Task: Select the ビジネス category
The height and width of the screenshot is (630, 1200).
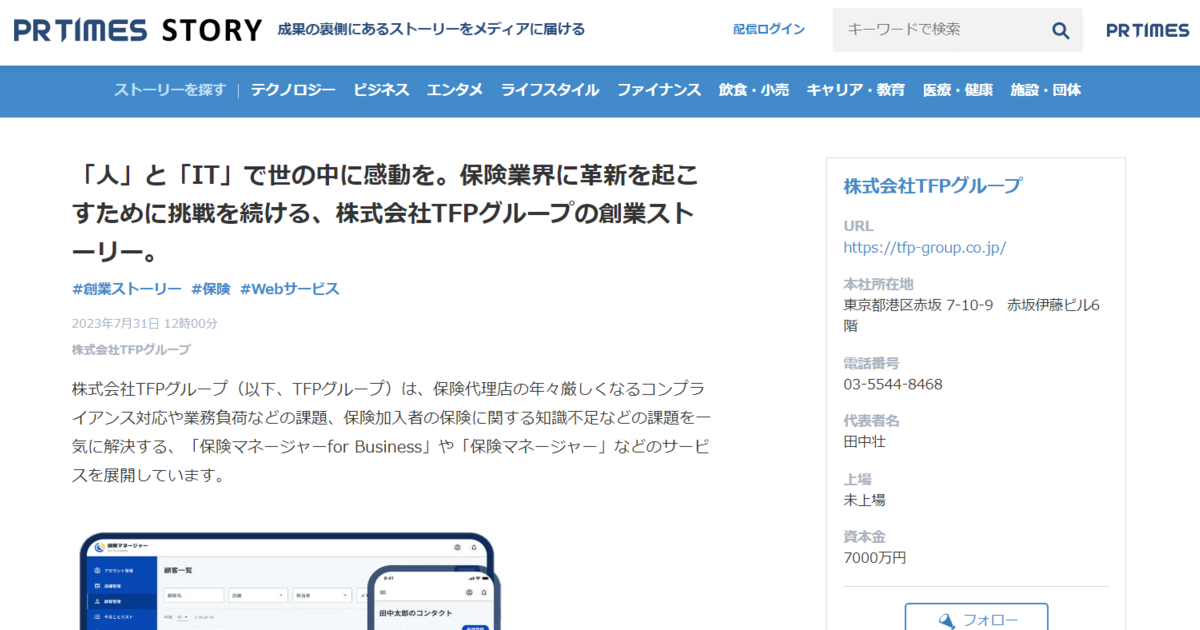Action: 381,90
